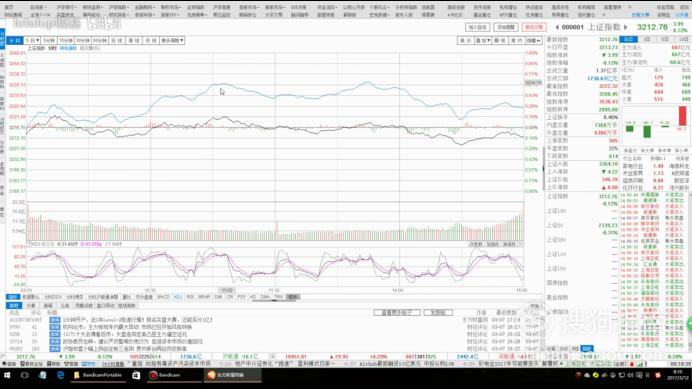The height and width of the screenshot is (389, 692).
Task: Switch money flow panel to 当日 tab
Action: coord(628,39)
